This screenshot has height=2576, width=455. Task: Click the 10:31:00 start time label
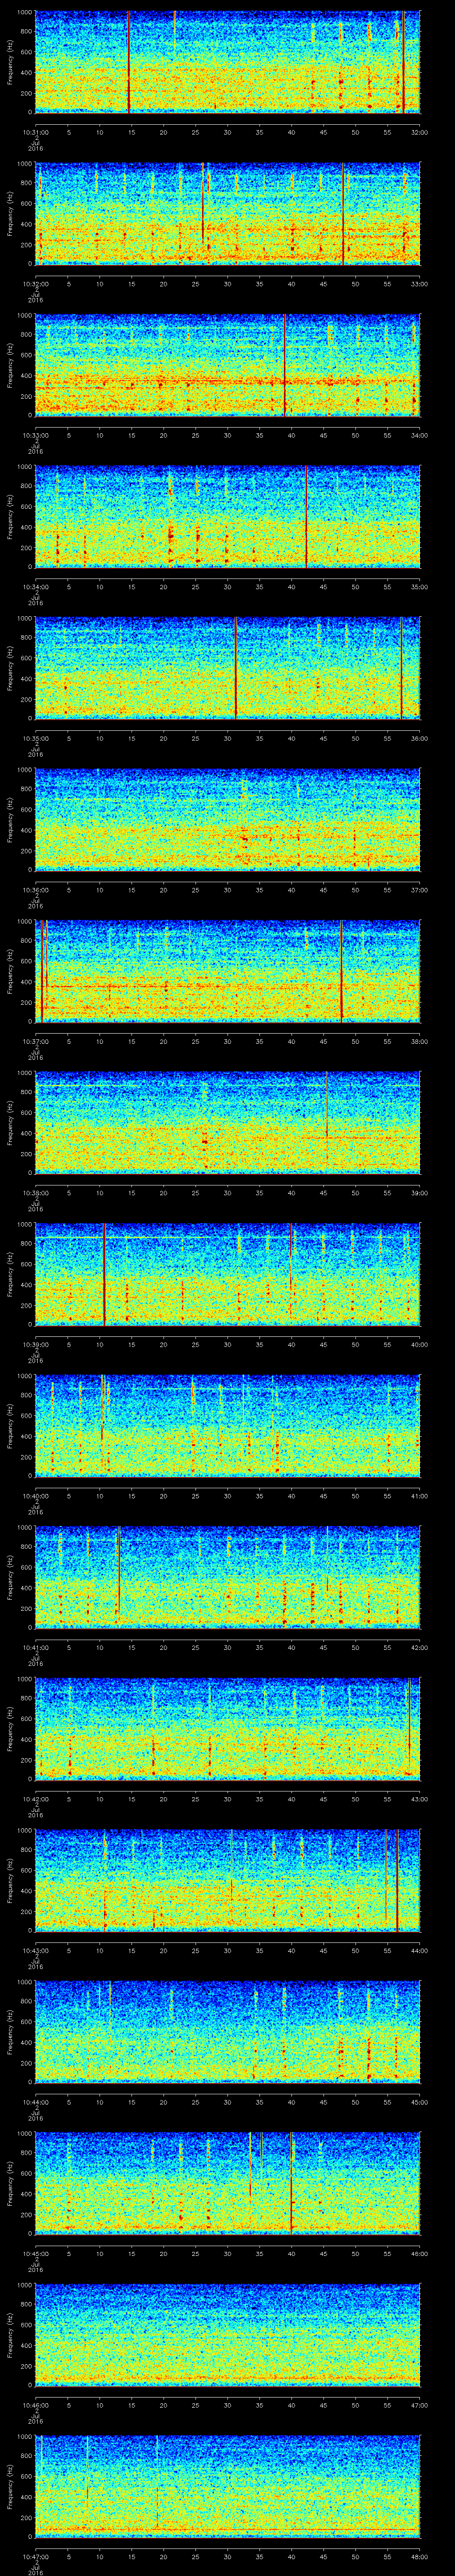(36, 131)
